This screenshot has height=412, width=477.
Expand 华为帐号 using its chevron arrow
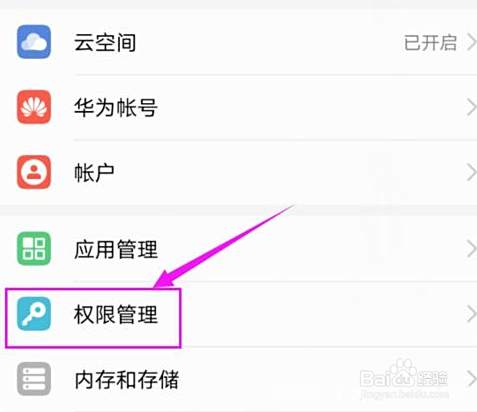(x=471, y=107)
